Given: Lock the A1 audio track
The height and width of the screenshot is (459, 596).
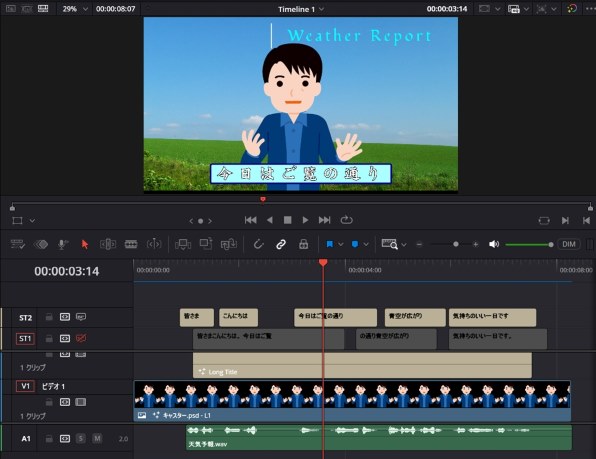Looking at the screenshot, I should (x=49, y=438).
